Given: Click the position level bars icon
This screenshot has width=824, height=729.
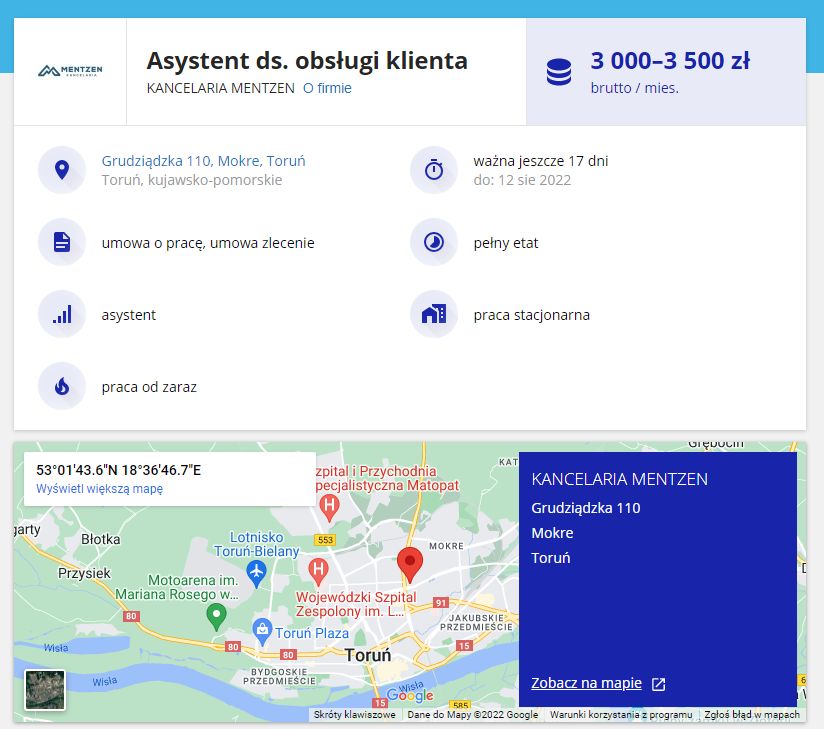Looking at the screenshot, I should pos(62,314).
